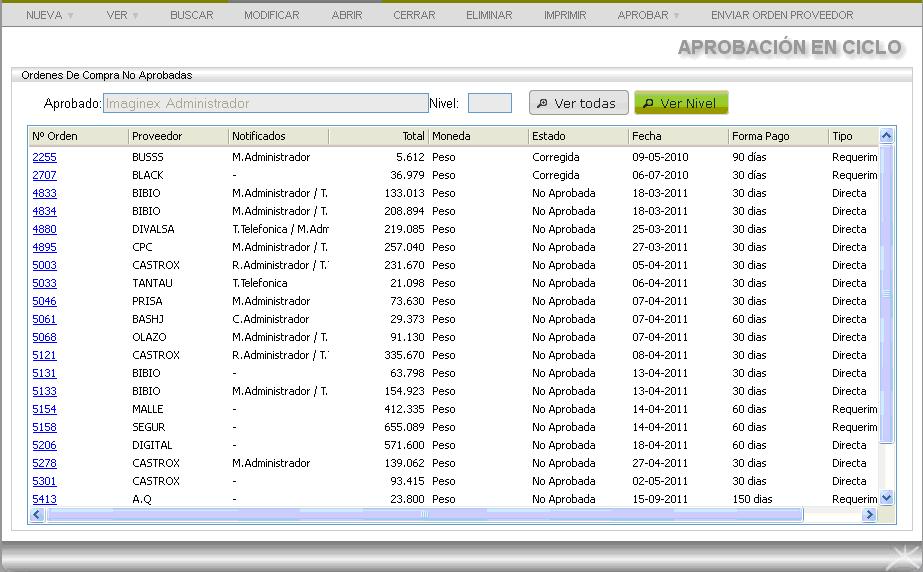This screenshot has width=923, height=572.
Task: Click the Tipo column header
Action: tap(854, 136)
